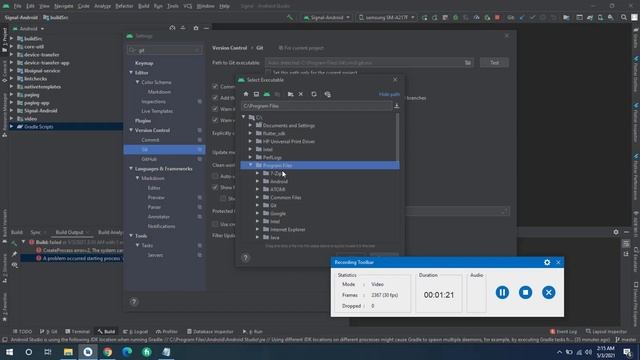Toggle the second 'Warn' checkbox
640x360 pixels.
tap(215, 120)
